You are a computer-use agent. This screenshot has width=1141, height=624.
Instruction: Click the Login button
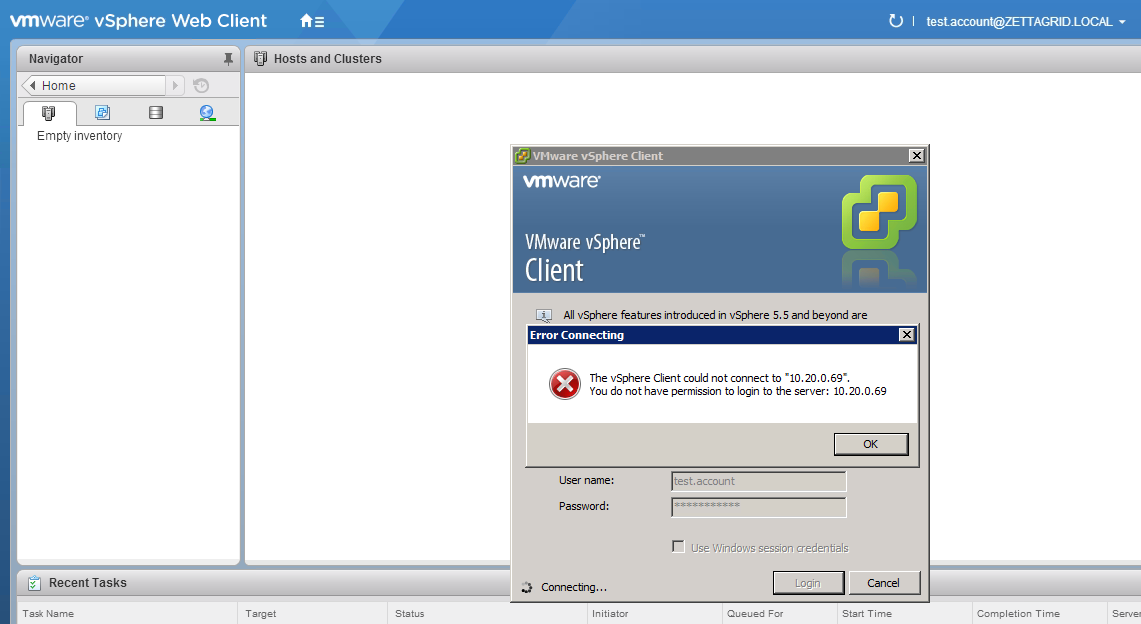click(808, 583)
